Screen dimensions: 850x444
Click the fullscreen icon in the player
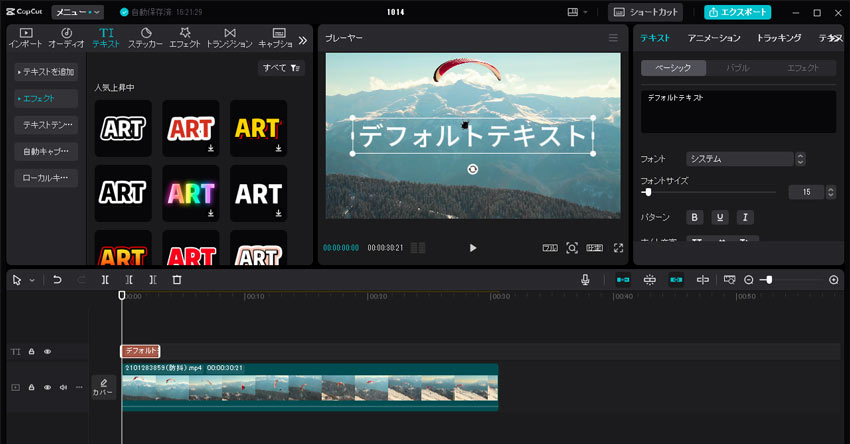(618, 248)
